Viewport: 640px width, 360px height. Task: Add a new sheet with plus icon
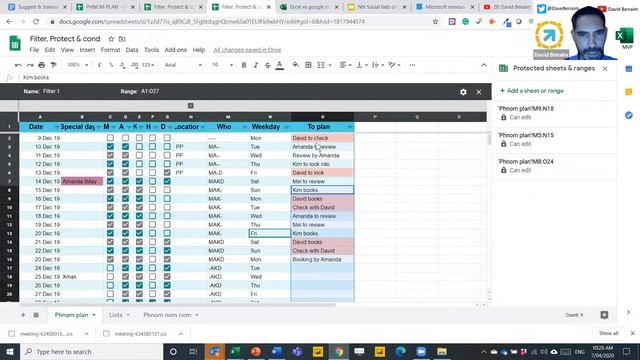coord(23,315)
